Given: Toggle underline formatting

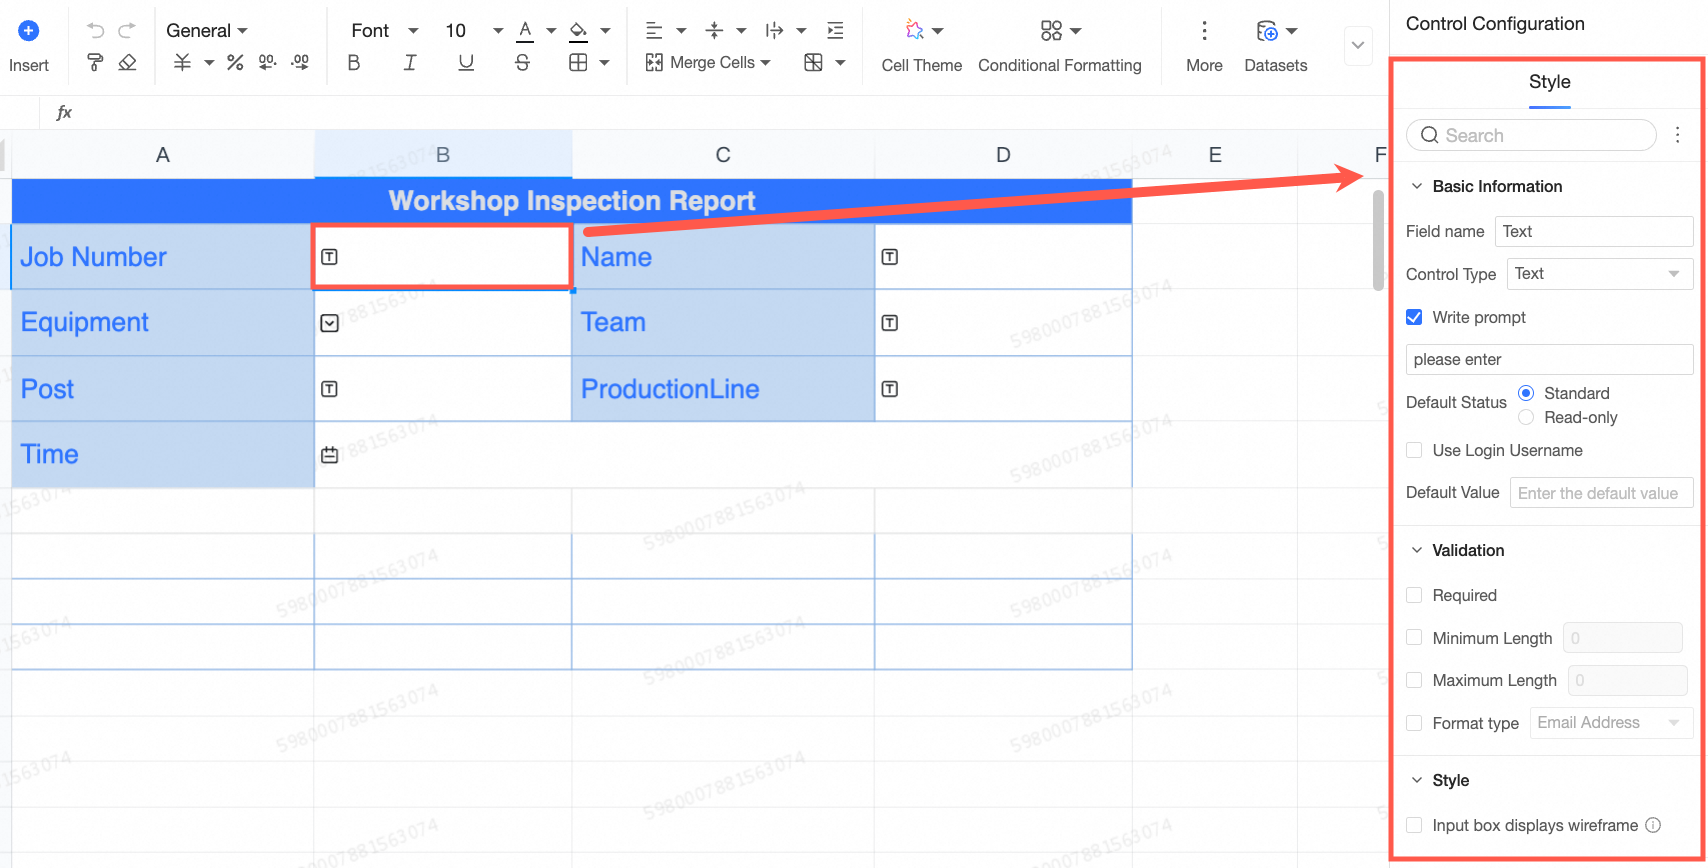Looking at the screenshot, I should (466, 63).
